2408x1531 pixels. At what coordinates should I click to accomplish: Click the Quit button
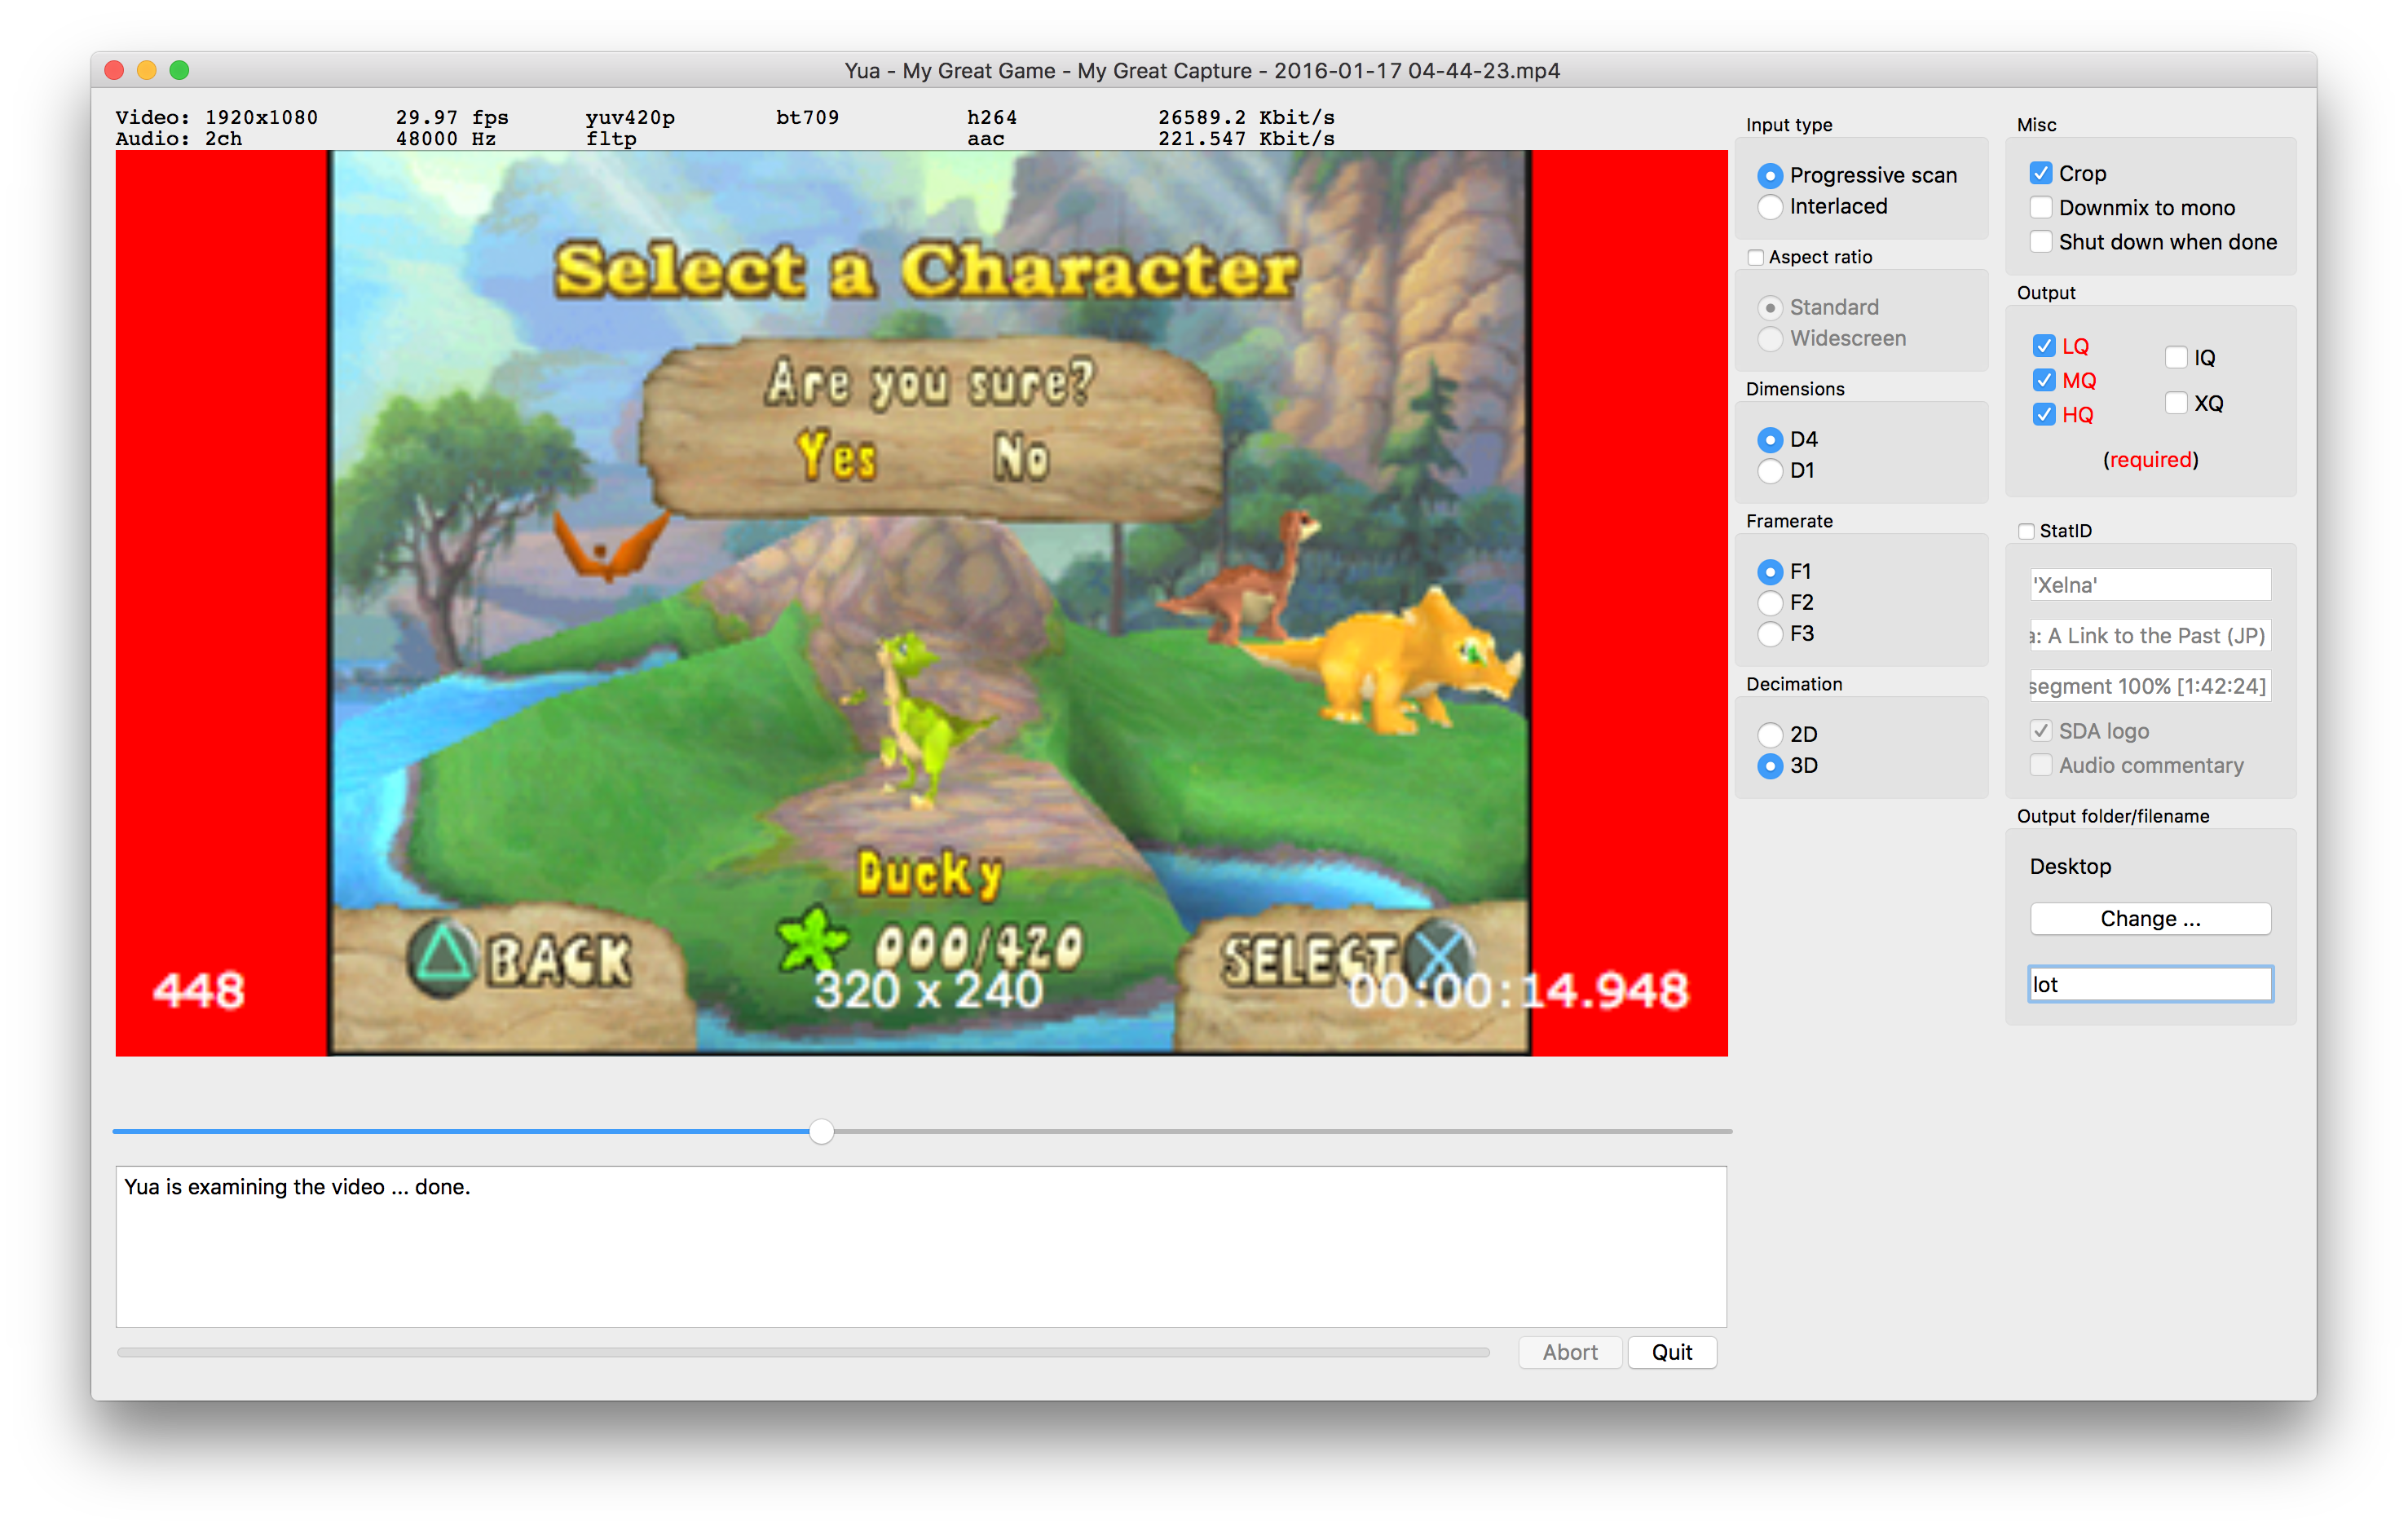[x=1671, y=1352]
